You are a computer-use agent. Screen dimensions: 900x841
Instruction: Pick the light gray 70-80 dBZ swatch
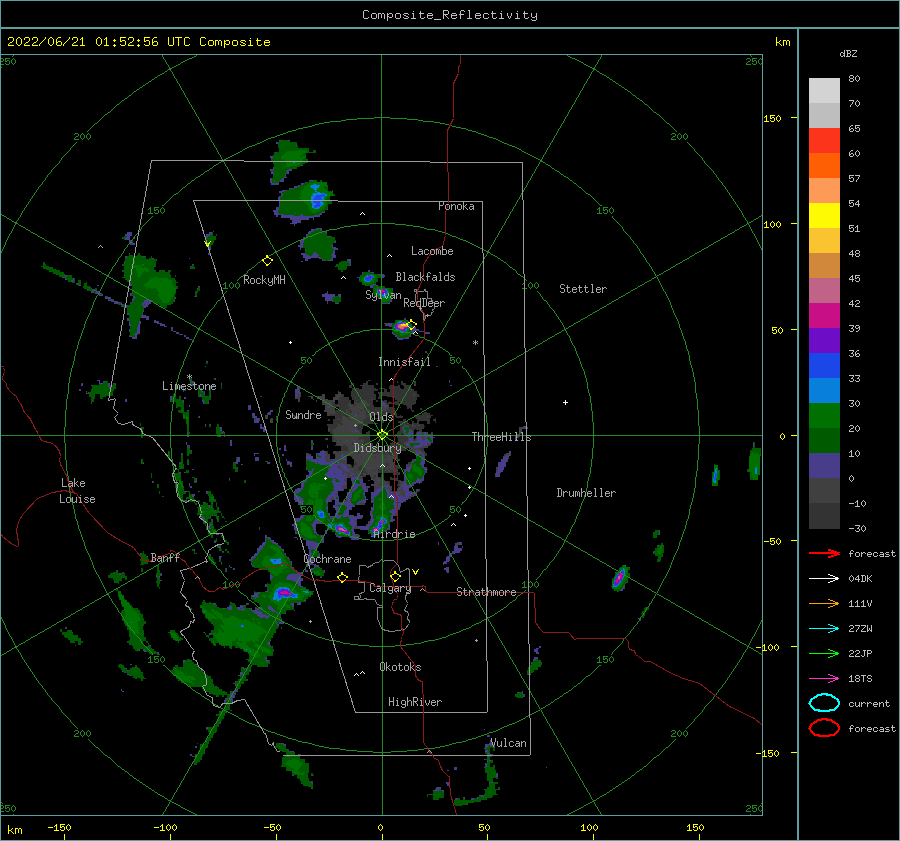tap(824, 91)
